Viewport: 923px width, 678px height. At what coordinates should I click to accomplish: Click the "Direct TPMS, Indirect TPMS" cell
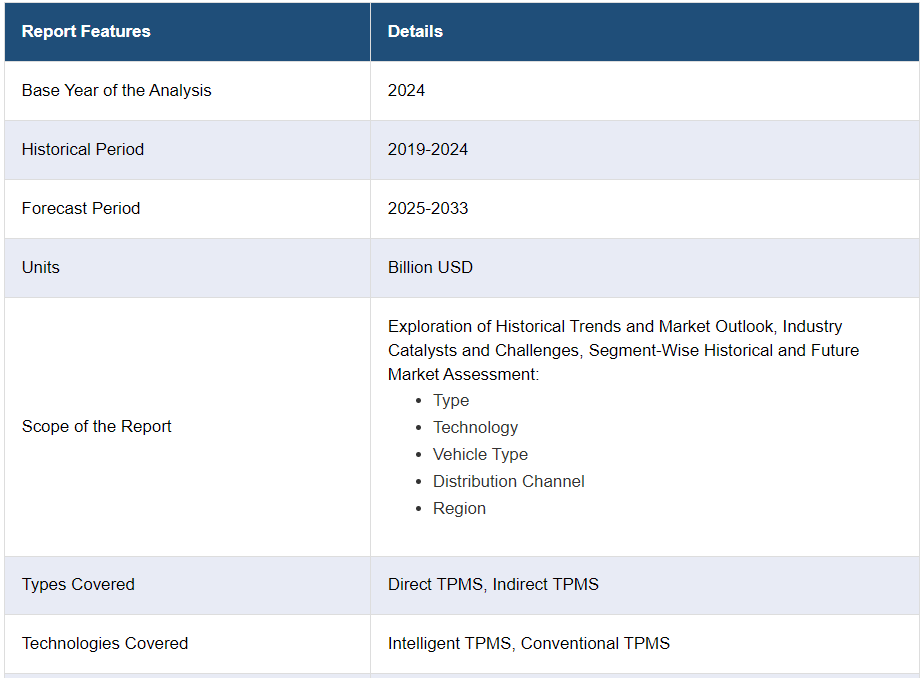coord(493,584)
